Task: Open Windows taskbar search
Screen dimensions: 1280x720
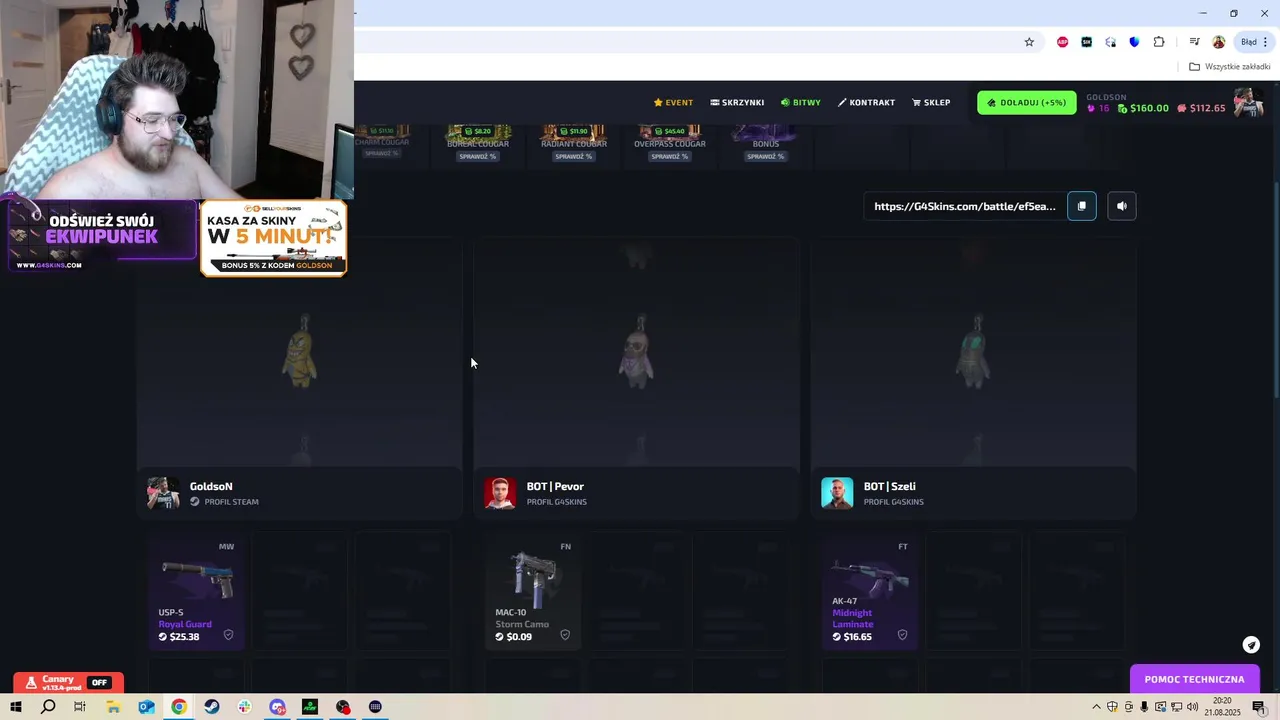Action: [x=48, y=707]
